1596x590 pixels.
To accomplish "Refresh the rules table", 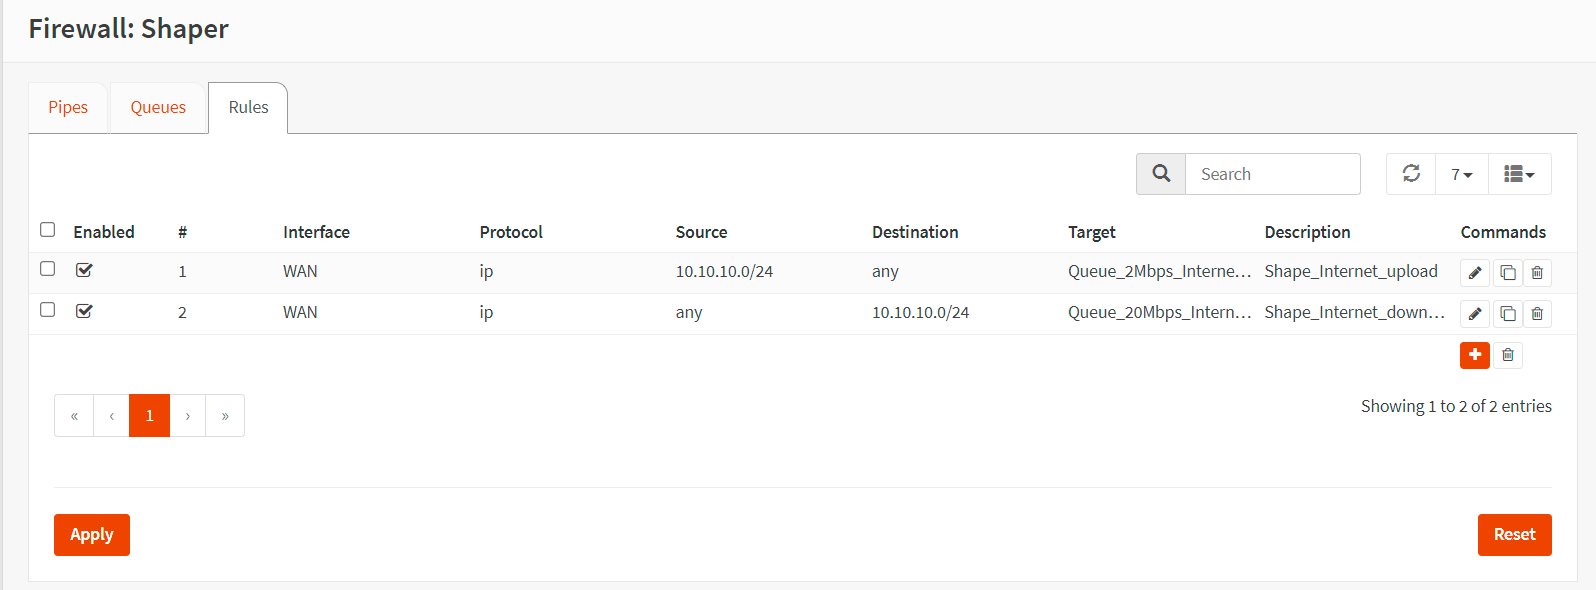I will [1411, 174].
